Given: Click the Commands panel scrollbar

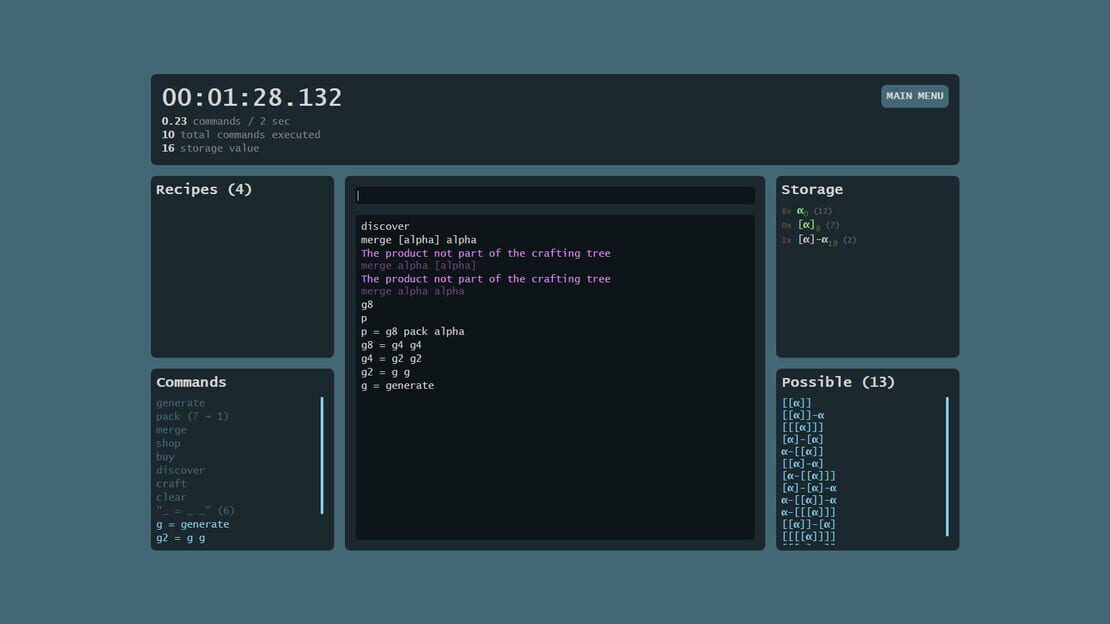Looking at the screenshot, I should 322,455.
